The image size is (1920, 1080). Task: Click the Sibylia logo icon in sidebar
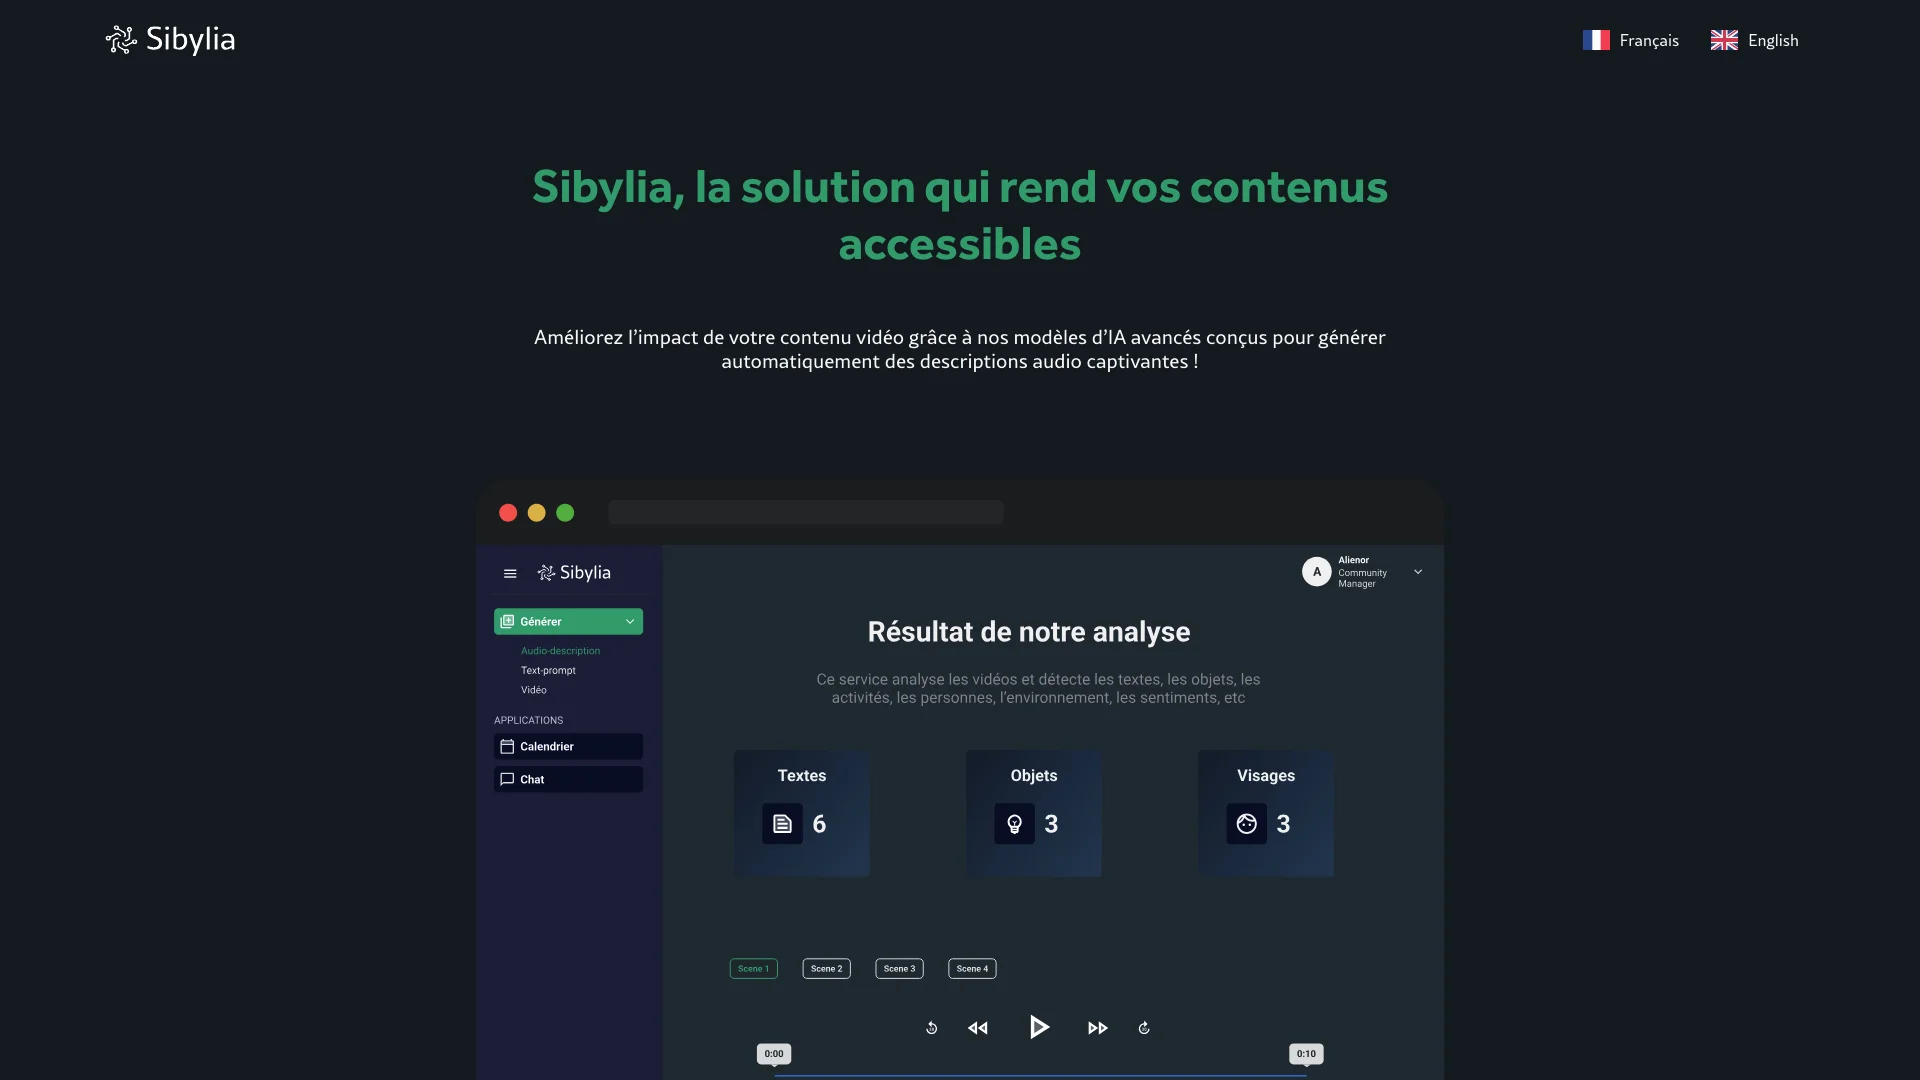545,572
